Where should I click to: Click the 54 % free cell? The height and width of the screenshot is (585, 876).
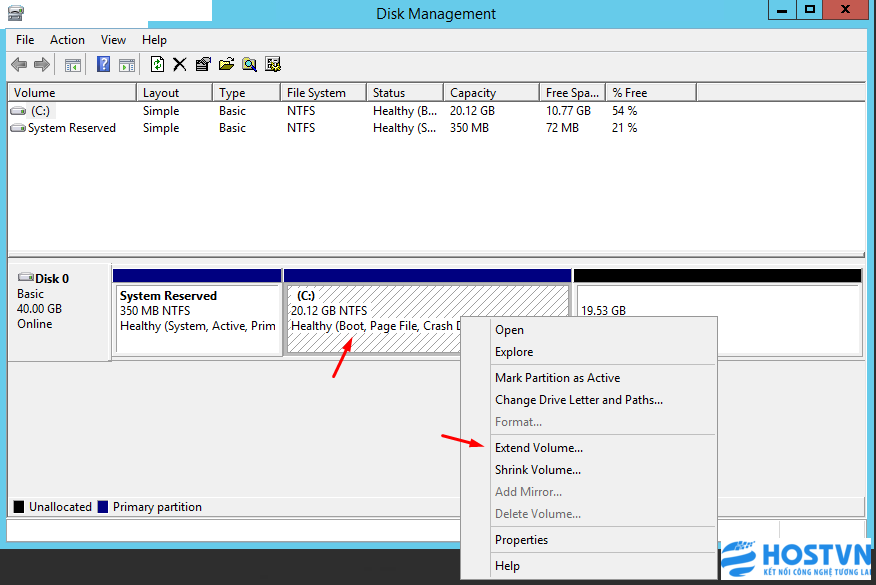[x=625, y=111]
